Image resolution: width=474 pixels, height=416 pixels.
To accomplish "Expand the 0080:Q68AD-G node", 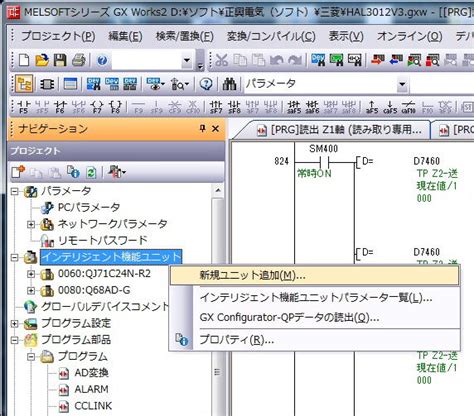I will [31, 291].
